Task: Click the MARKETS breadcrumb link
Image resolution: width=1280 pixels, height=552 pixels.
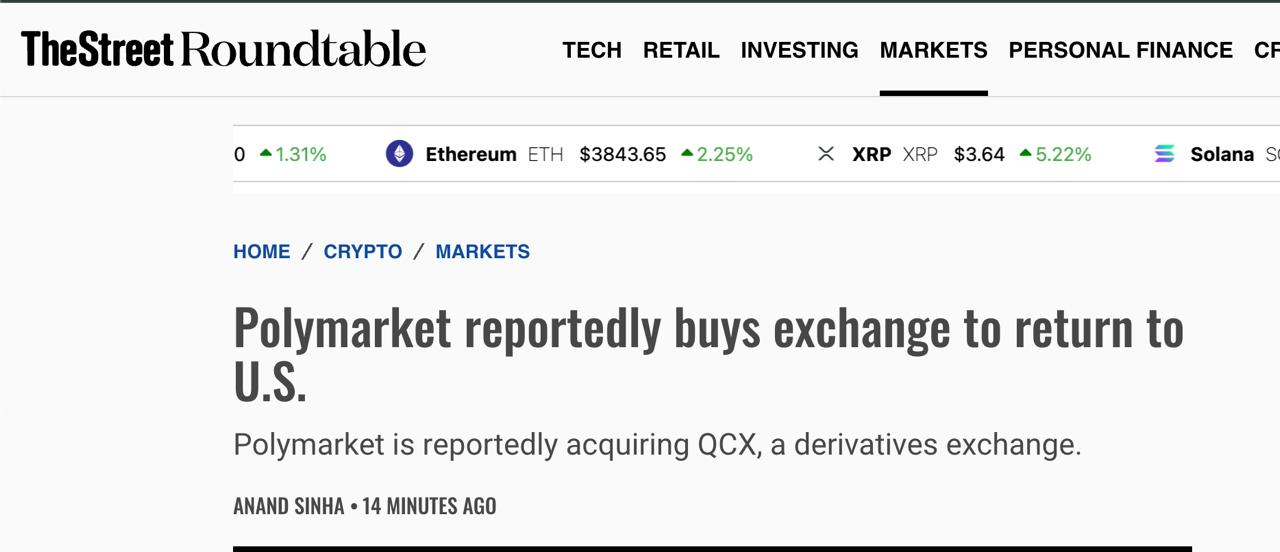Action: 483,252
